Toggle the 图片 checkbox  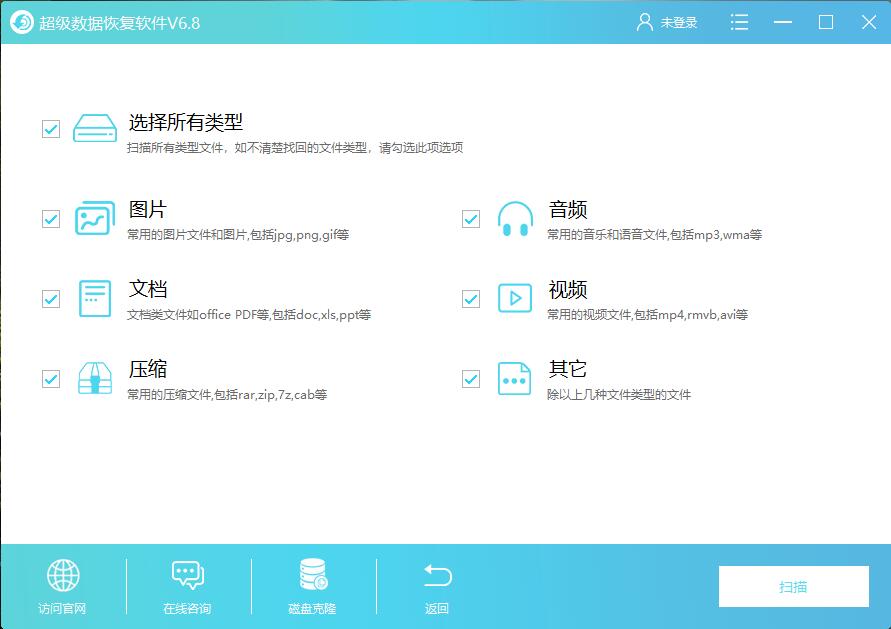51,219
